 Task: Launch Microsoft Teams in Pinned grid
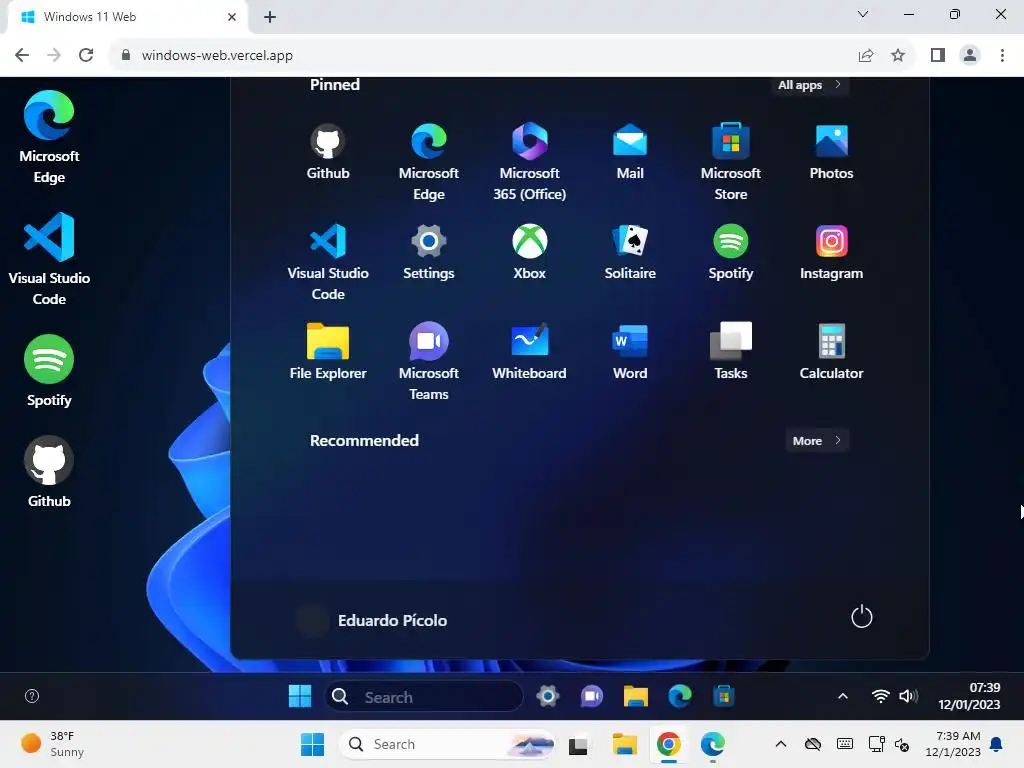pos(428,362)
